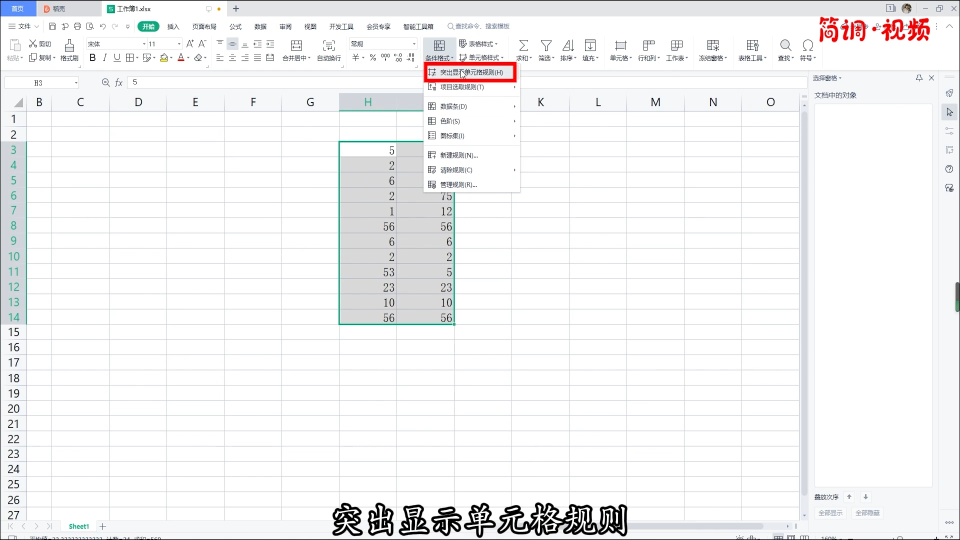Click the font color red A swatch
Screen dimensions: 960x540
pyautogui.click(x=182, y=58)
